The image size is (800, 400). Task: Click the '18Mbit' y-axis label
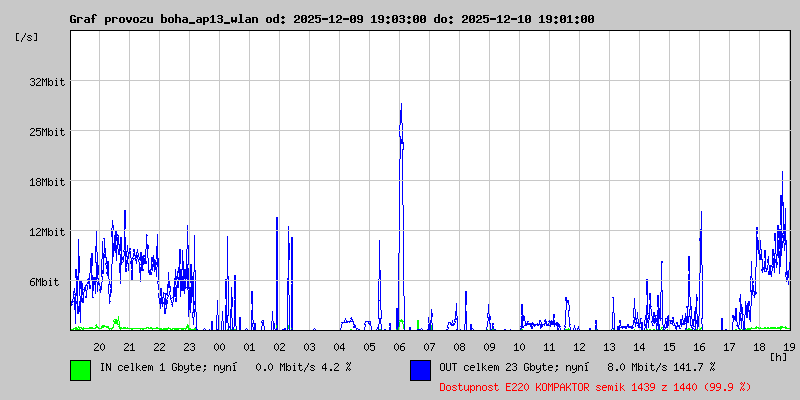coord(47,182)
